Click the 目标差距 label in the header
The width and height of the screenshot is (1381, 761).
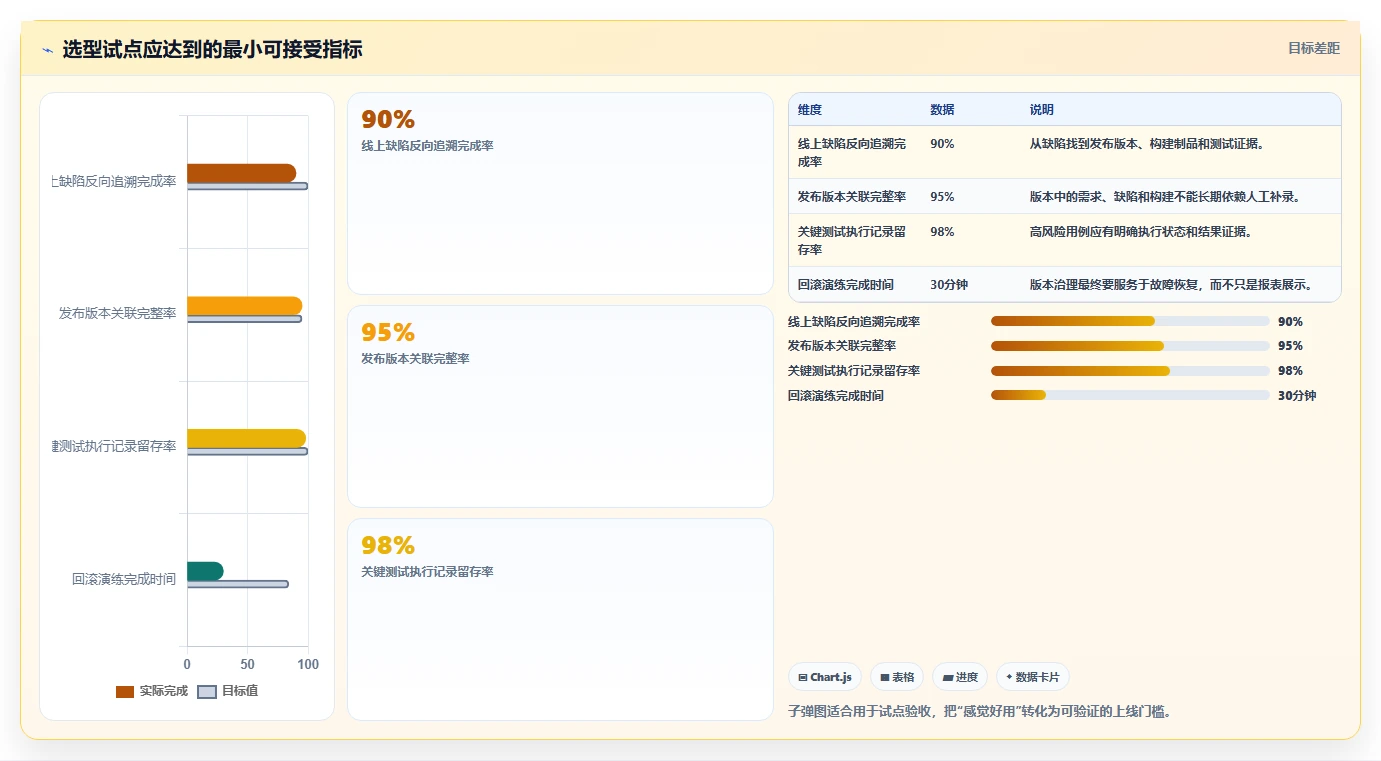pyautogui.click(x=1313, y=48)
